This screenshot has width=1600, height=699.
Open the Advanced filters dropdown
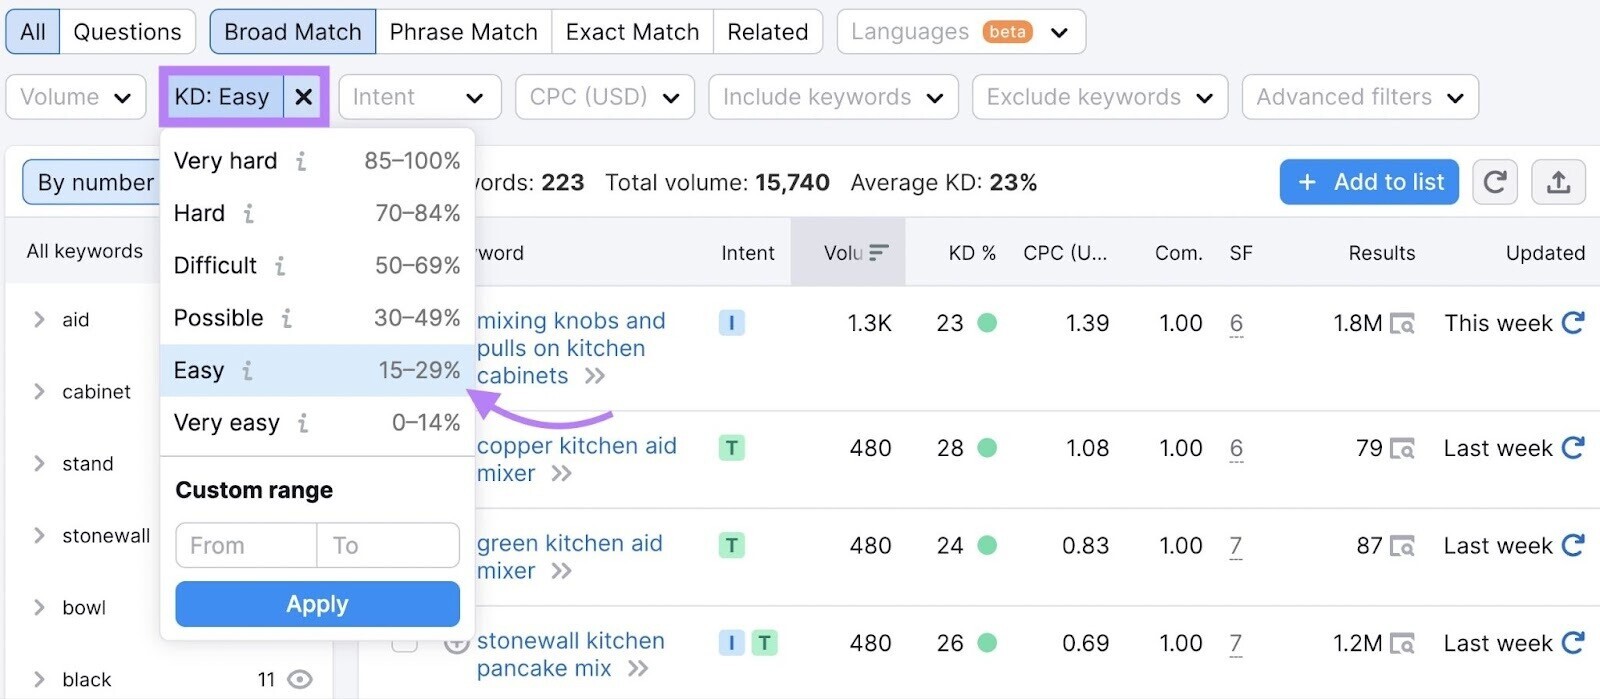click(1359, 97)
